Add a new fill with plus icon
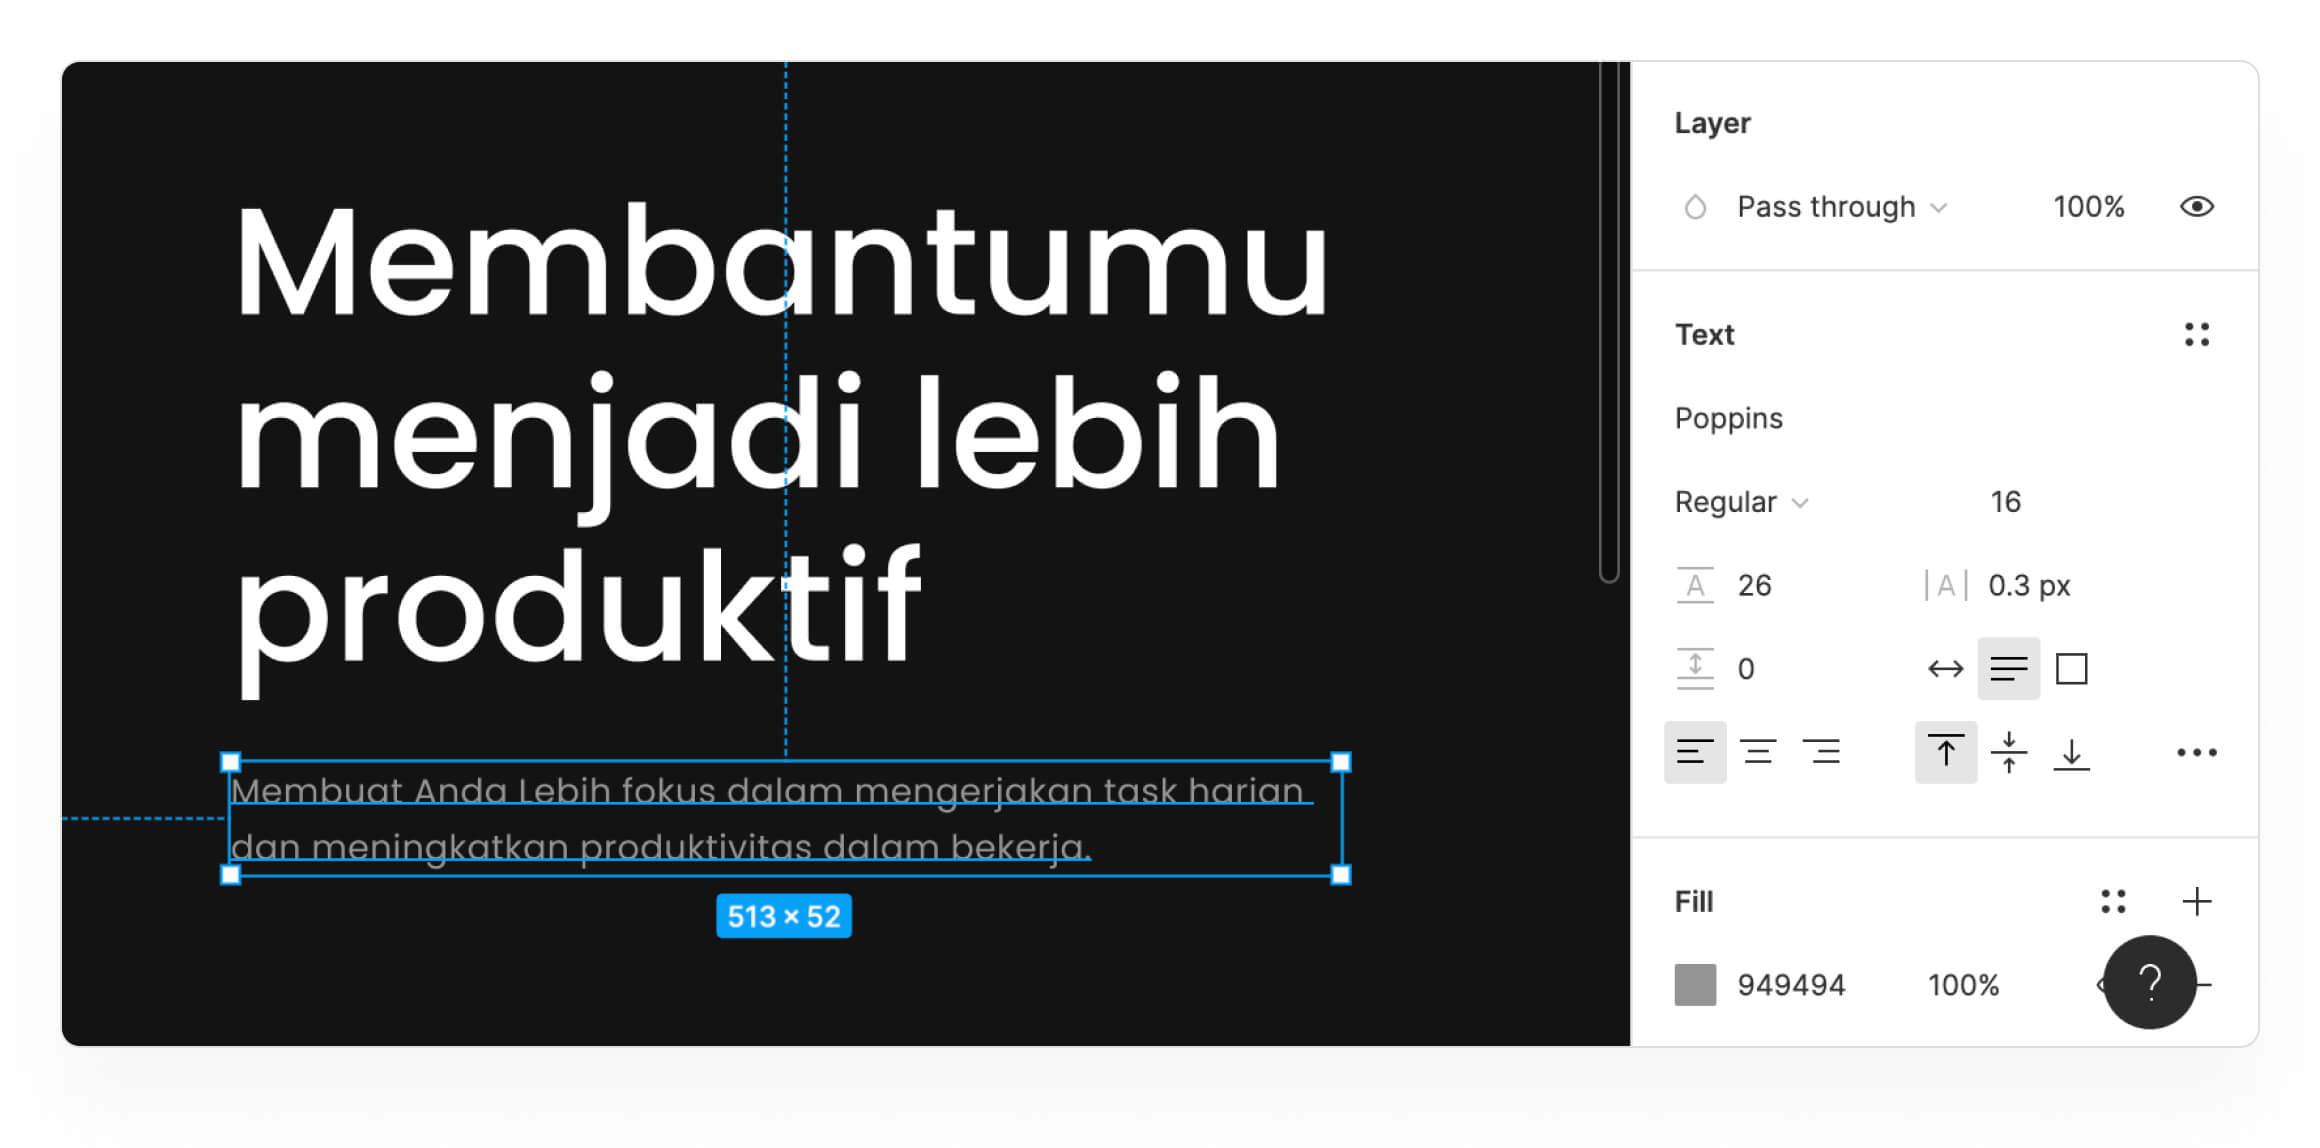 [2196, 902]
